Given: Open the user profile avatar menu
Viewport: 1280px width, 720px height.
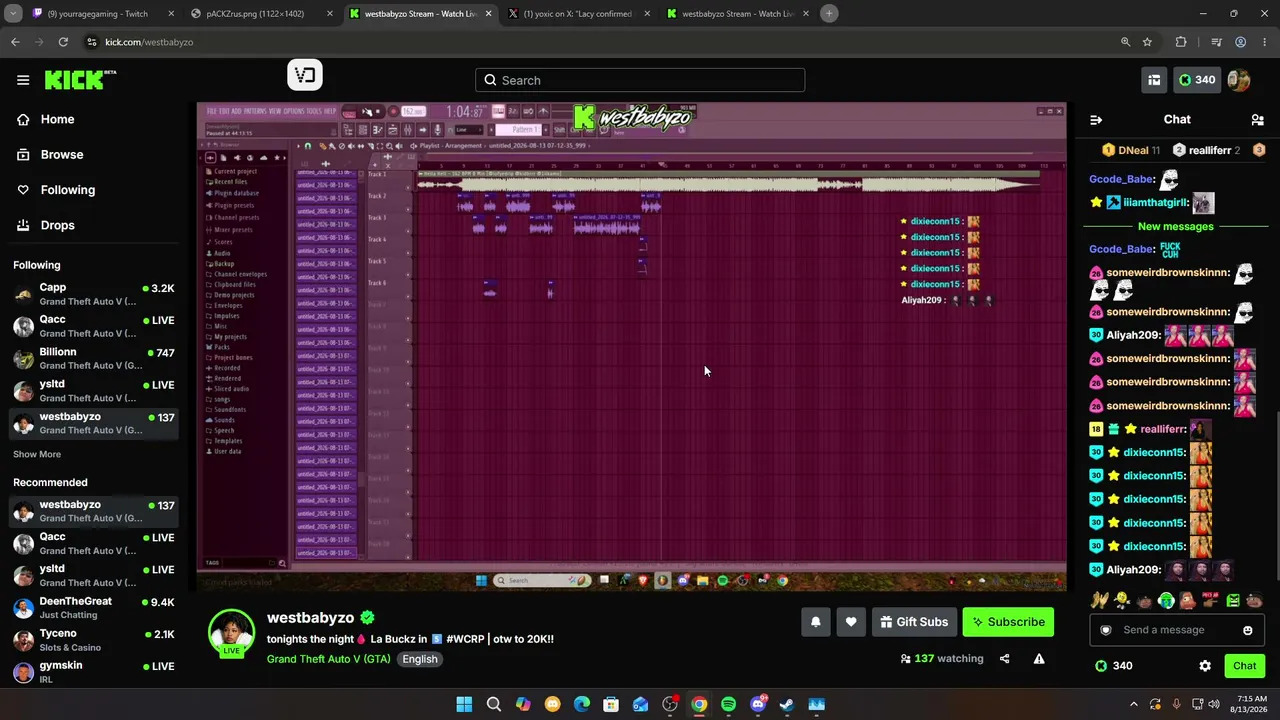Looking at the screenshot, I should pos(1239,80).
